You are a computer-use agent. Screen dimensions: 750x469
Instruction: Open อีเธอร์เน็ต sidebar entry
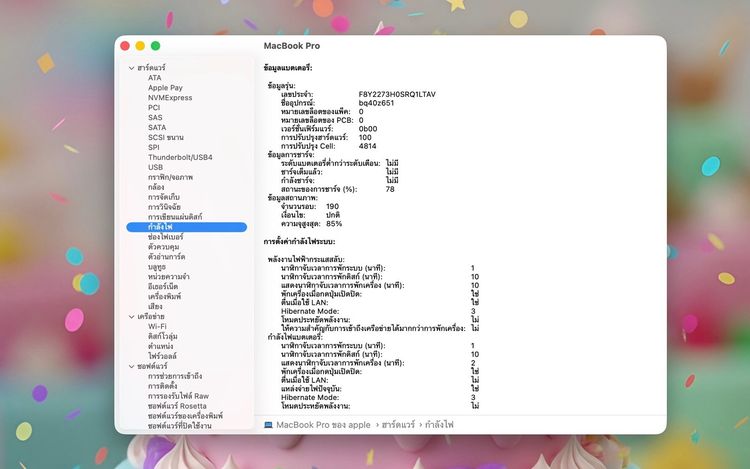(163, 286)
